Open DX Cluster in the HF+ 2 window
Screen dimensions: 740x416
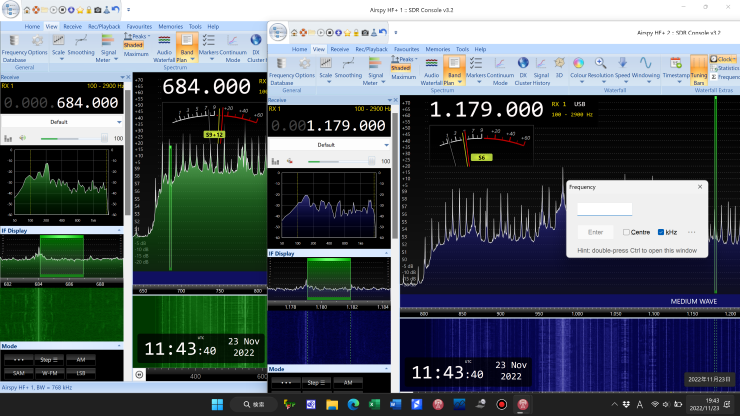pyautogui.click(x=523, y=71)
